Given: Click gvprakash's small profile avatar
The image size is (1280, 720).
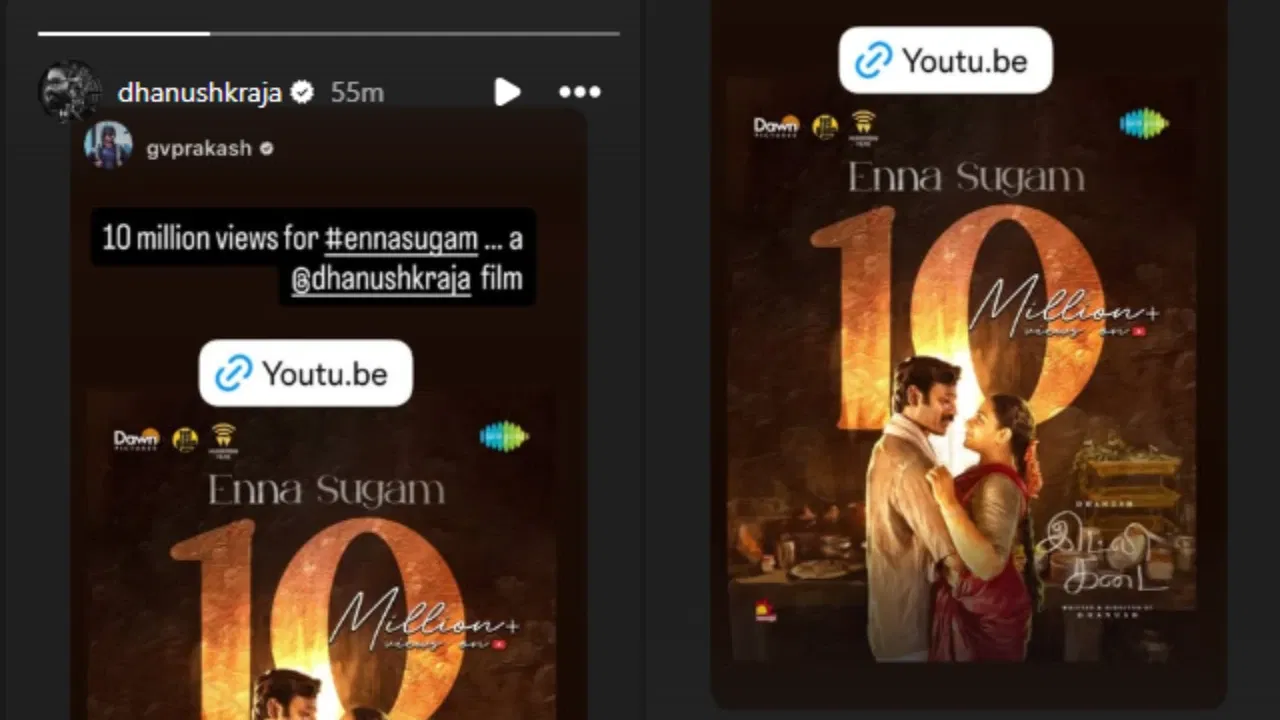Looking at the screenshot, I should [108, 146].
